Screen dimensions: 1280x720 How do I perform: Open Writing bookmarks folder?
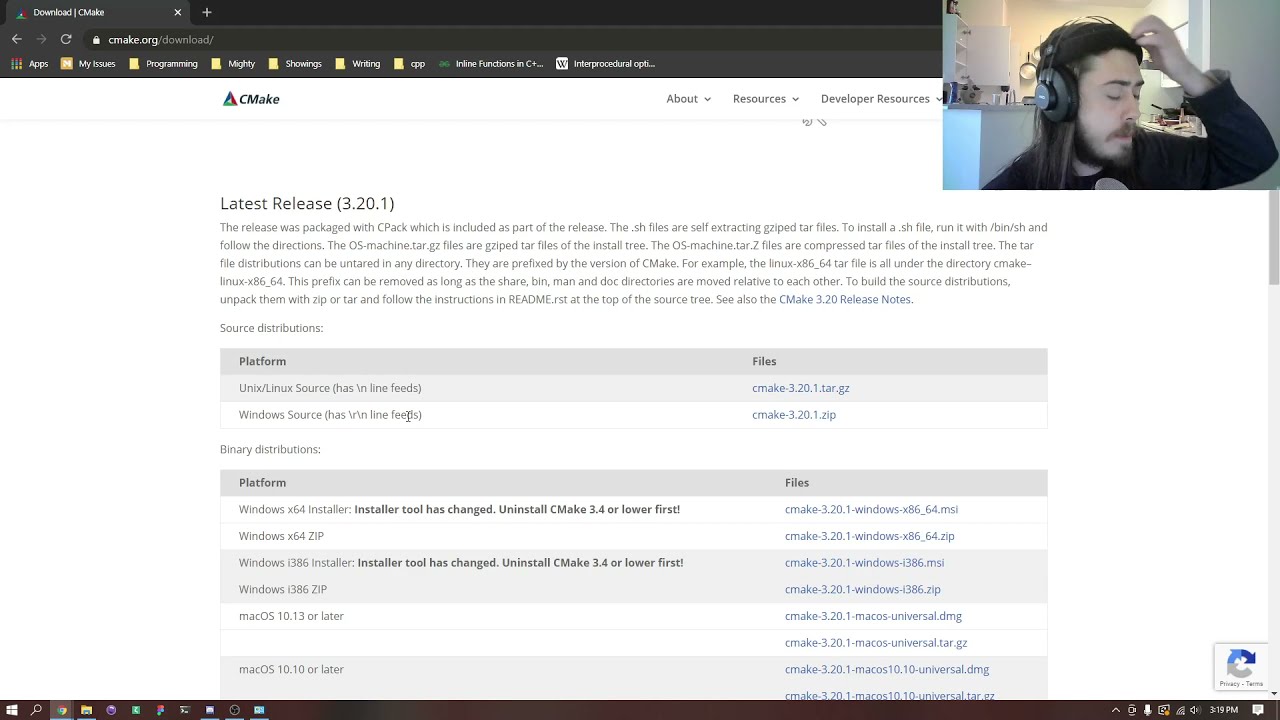click(357, 63)
